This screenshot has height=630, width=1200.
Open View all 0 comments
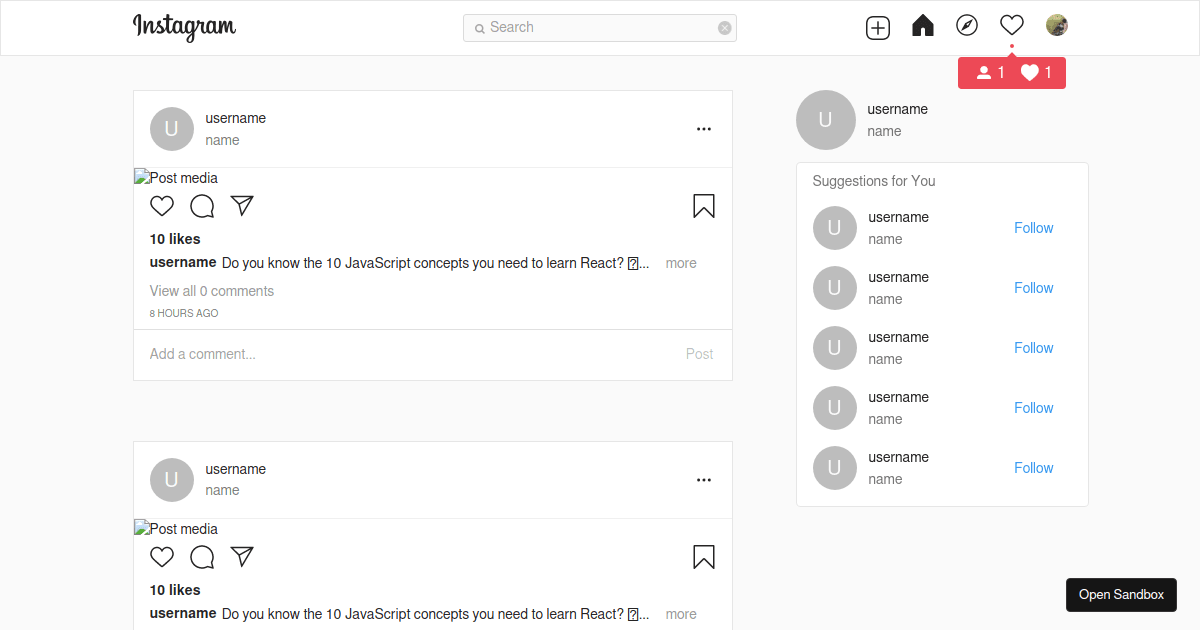coord(211,290)
